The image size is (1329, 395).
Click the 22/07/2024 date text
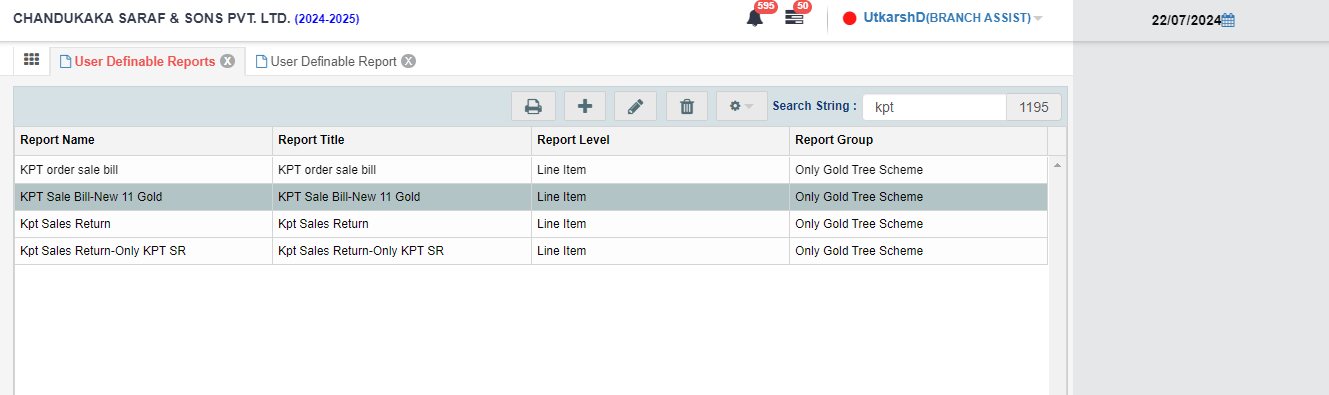pyautogui.click(x=1186, y=20)
